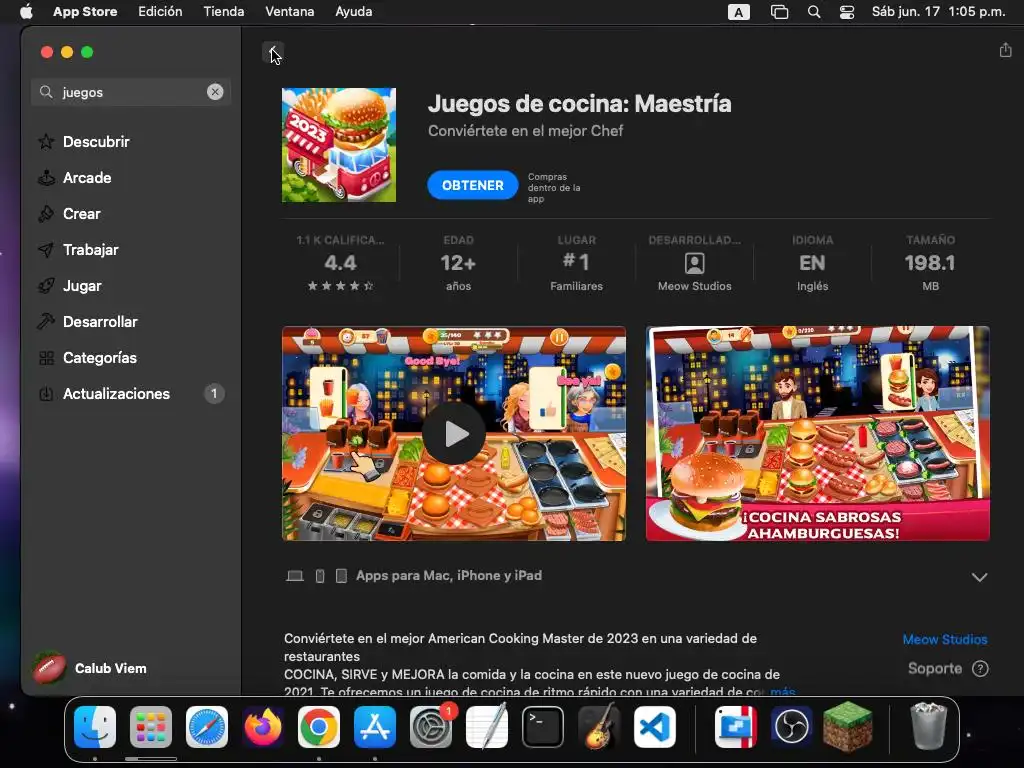Click the Soporte help link
This screenshot has height=768, width=1024.
[x=935, y=669]
